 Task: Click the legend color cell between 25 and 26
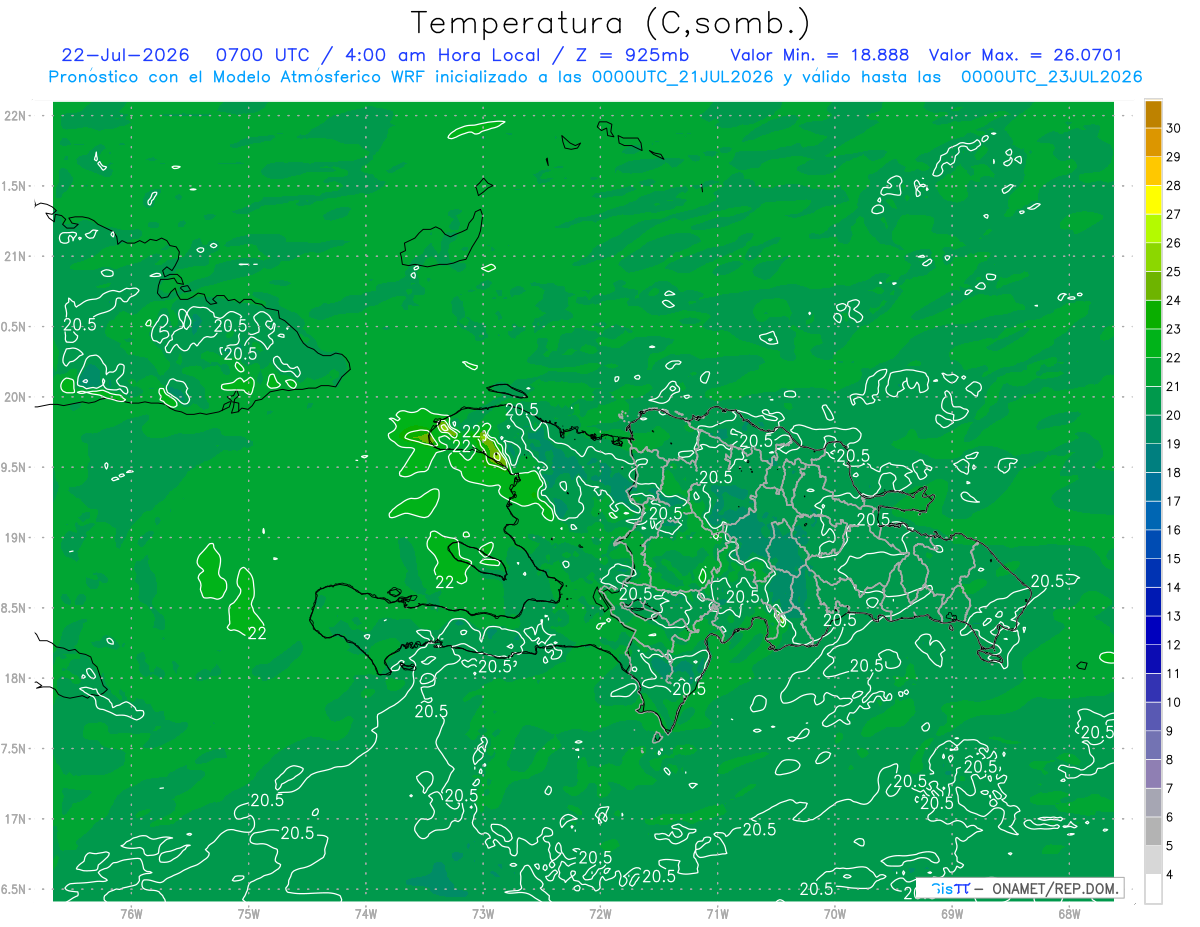1153,257
